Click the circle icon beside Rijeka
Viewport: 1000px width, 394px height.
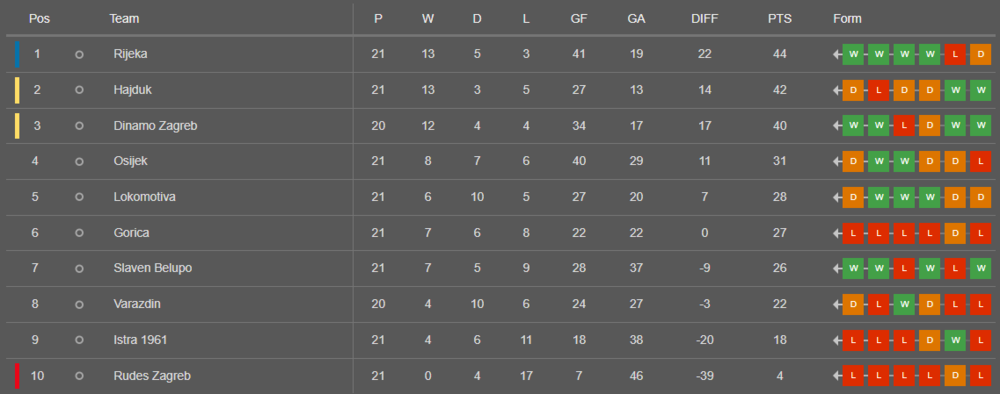(79, 55)
